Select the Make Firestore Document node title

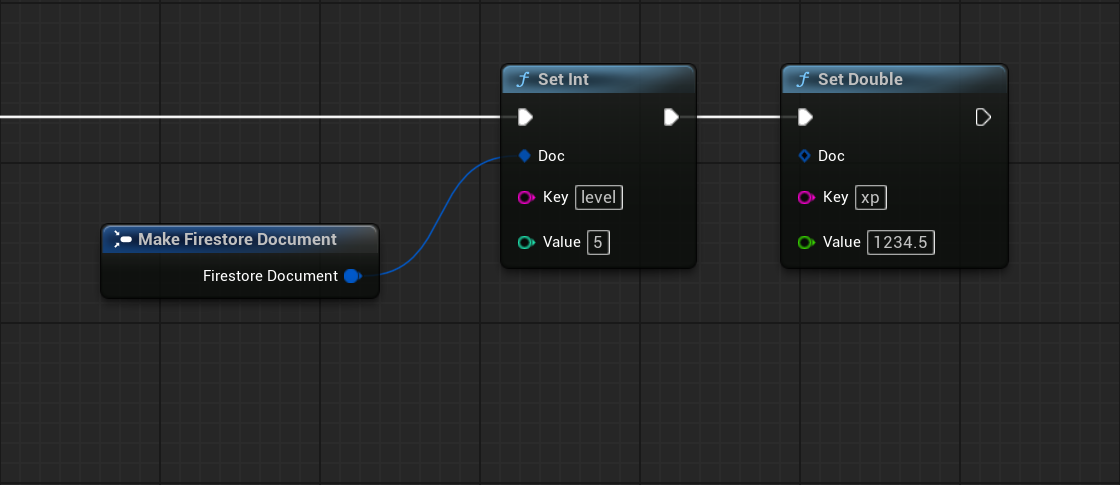coord(237,240)
